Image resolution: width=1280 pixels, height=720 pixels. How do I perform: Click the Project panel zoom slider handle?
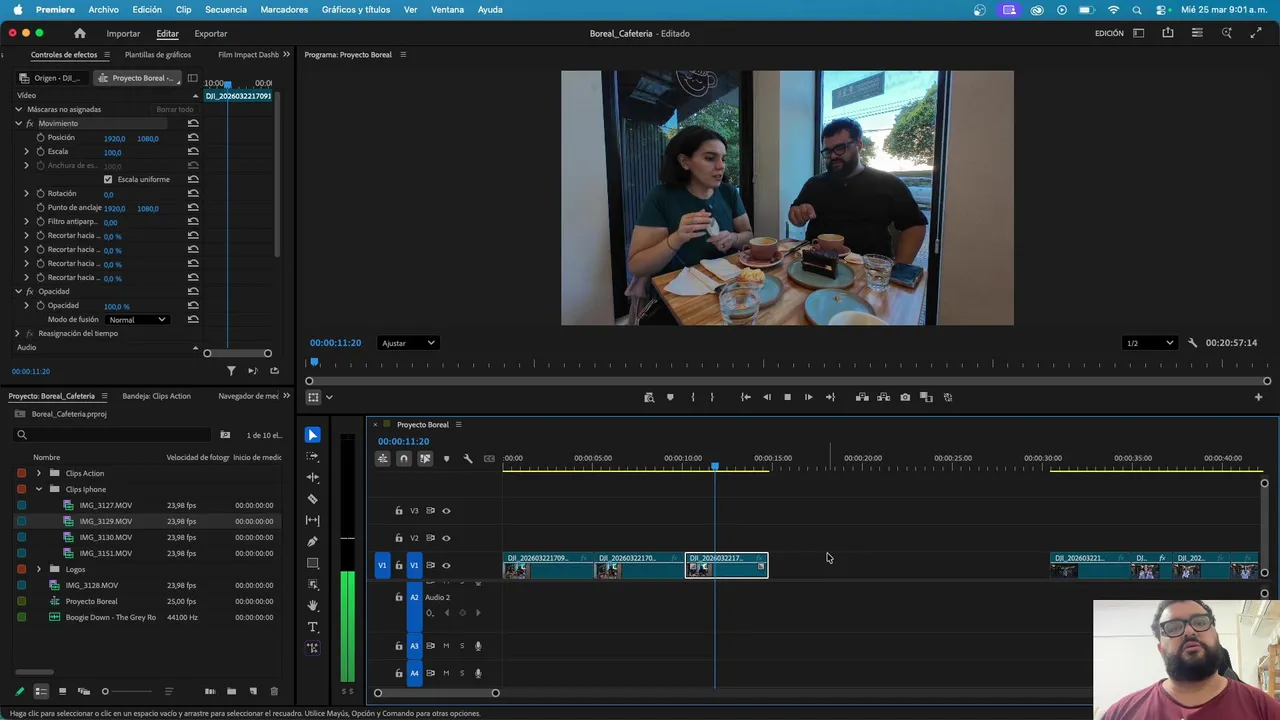tap(105, 691)
